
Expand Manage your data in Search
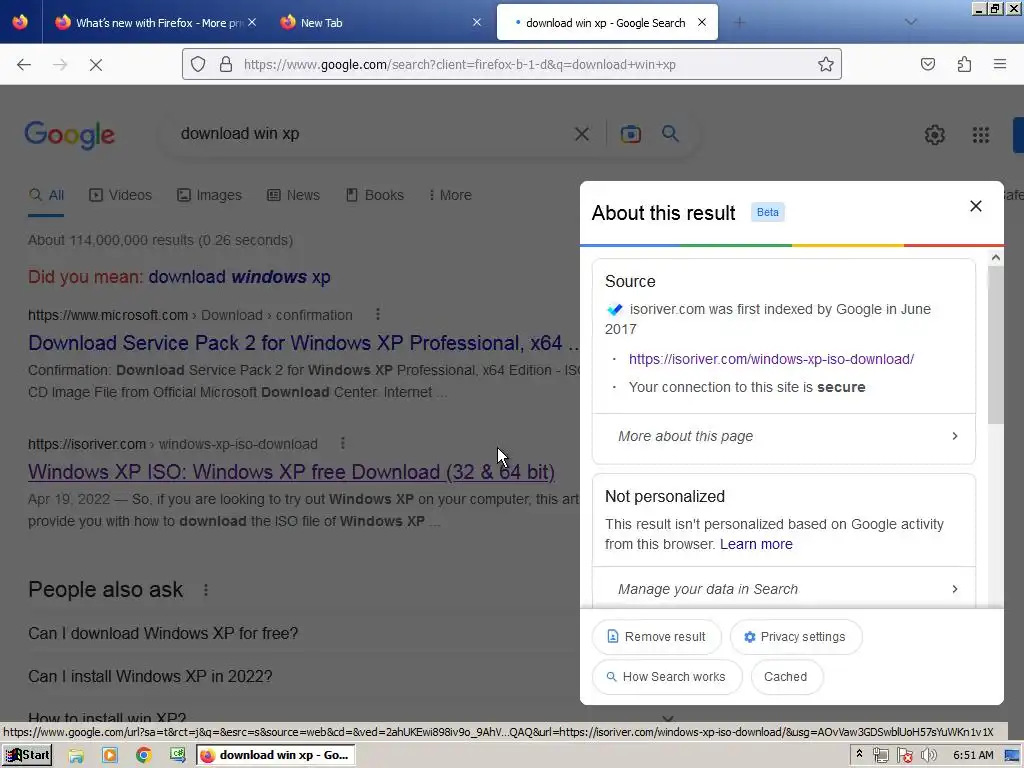pos(784,589)
